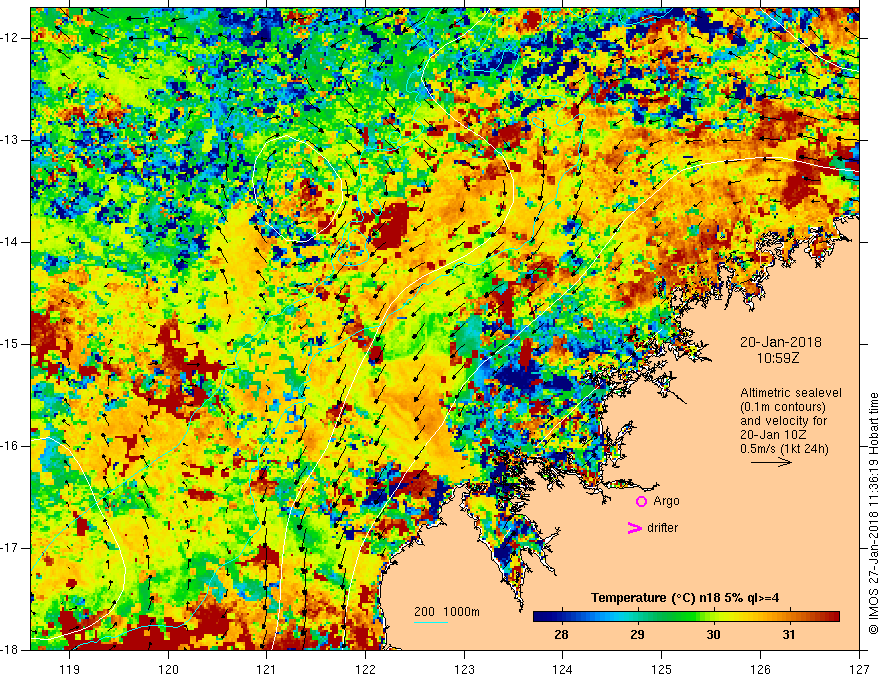Viewport: 880px width, 680px height.
Task: Click the 'Argo' legend label
Action: click(x=666, y=501)
